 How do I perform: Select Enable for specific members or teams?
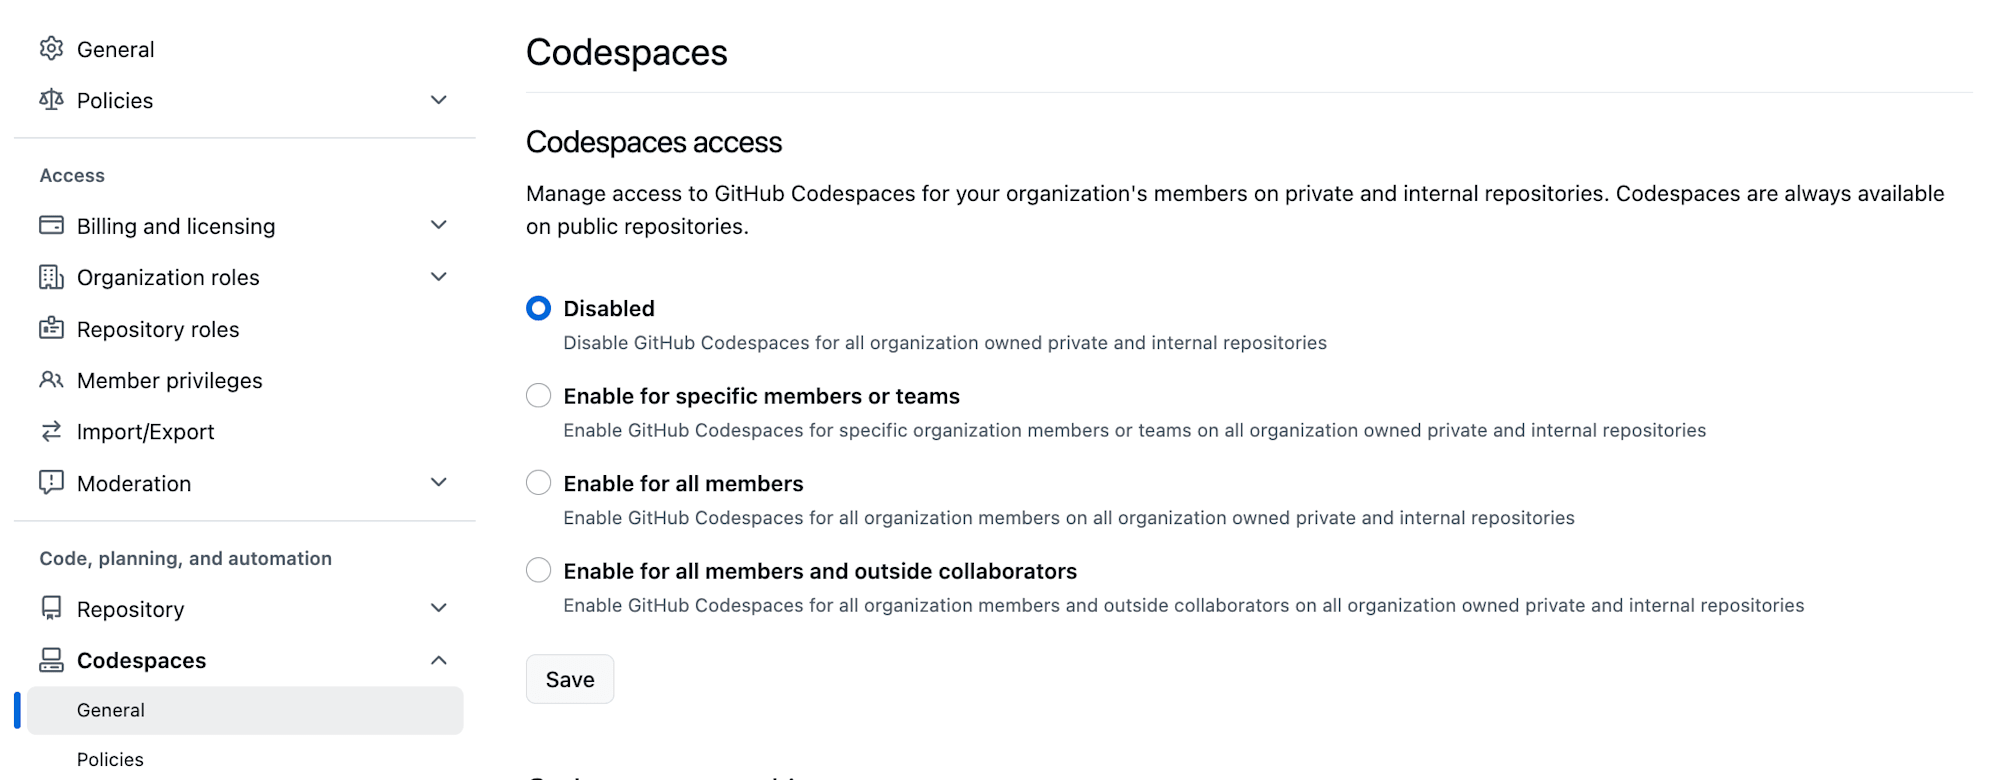tap(538, 396)
